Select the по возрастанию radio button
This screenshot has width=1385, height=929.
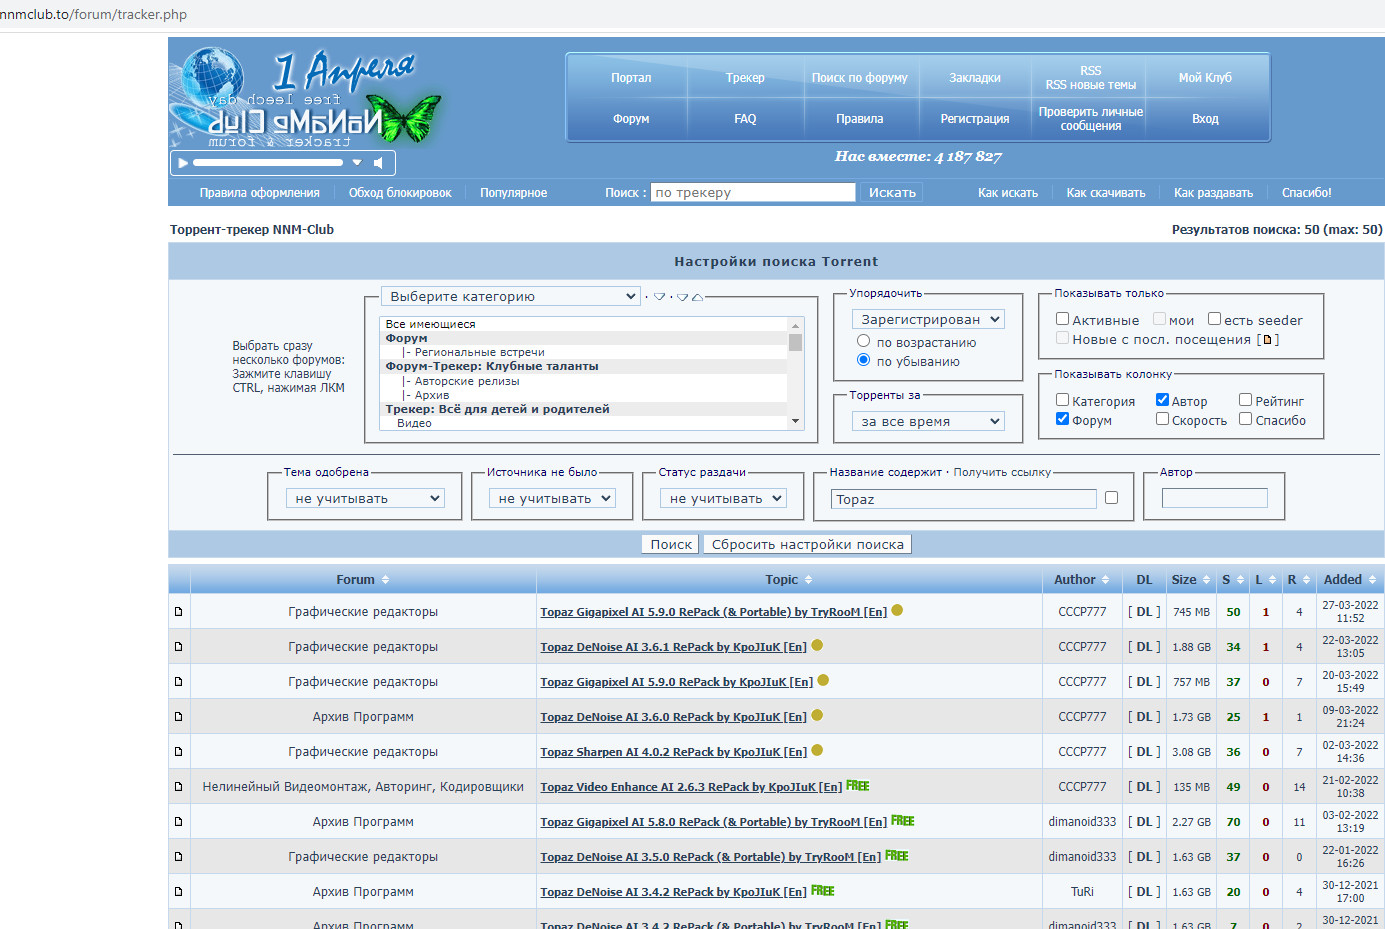click(x=864, y=341)
